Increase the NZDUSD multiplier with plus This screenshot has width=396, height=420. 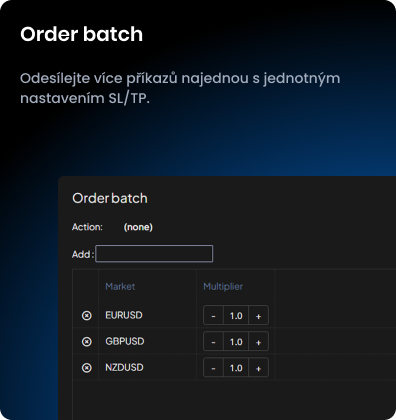[258, 368]
